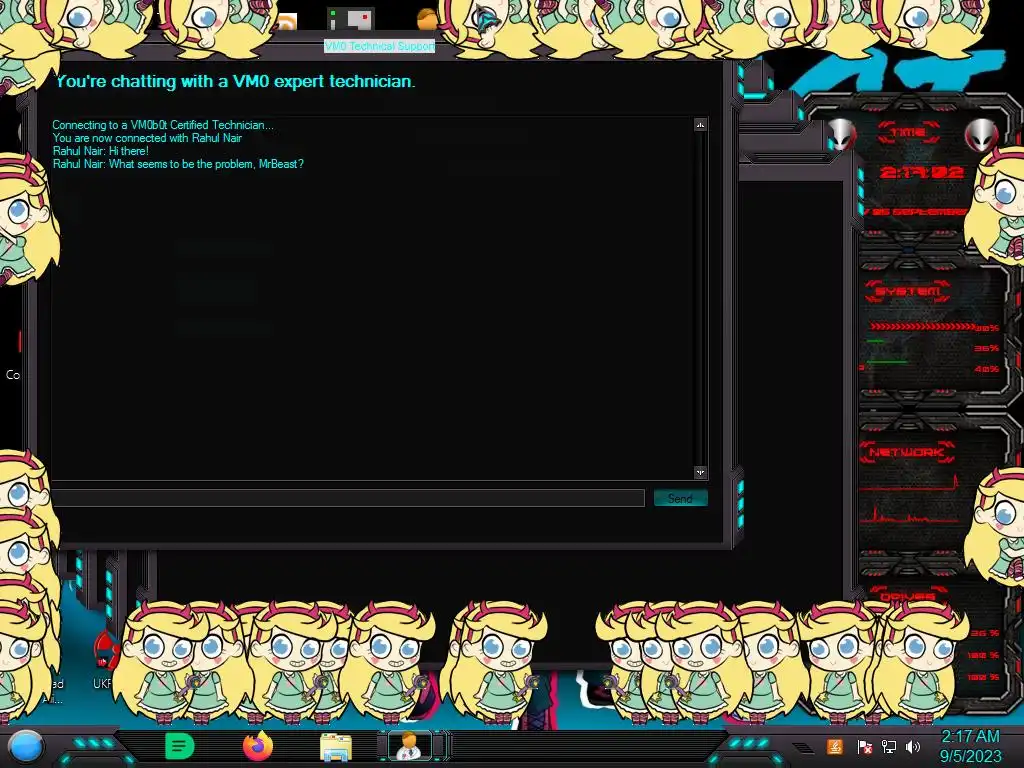Click the teal triangular logo icon at top

point(487,19)
